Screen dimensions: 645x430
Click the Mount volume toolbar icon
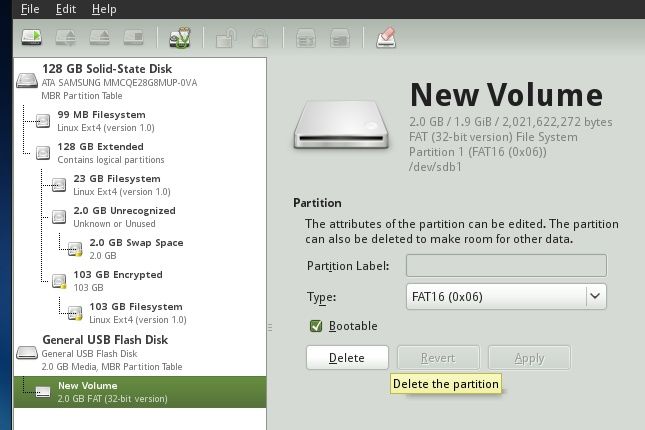click(x=32, y=37)
